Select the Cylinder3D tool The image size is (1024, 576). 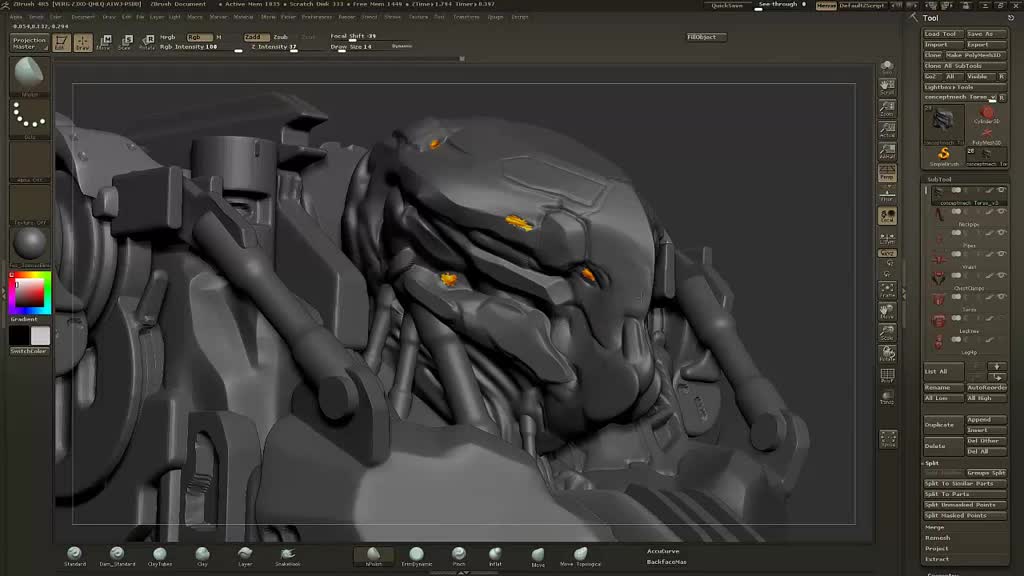987,114
